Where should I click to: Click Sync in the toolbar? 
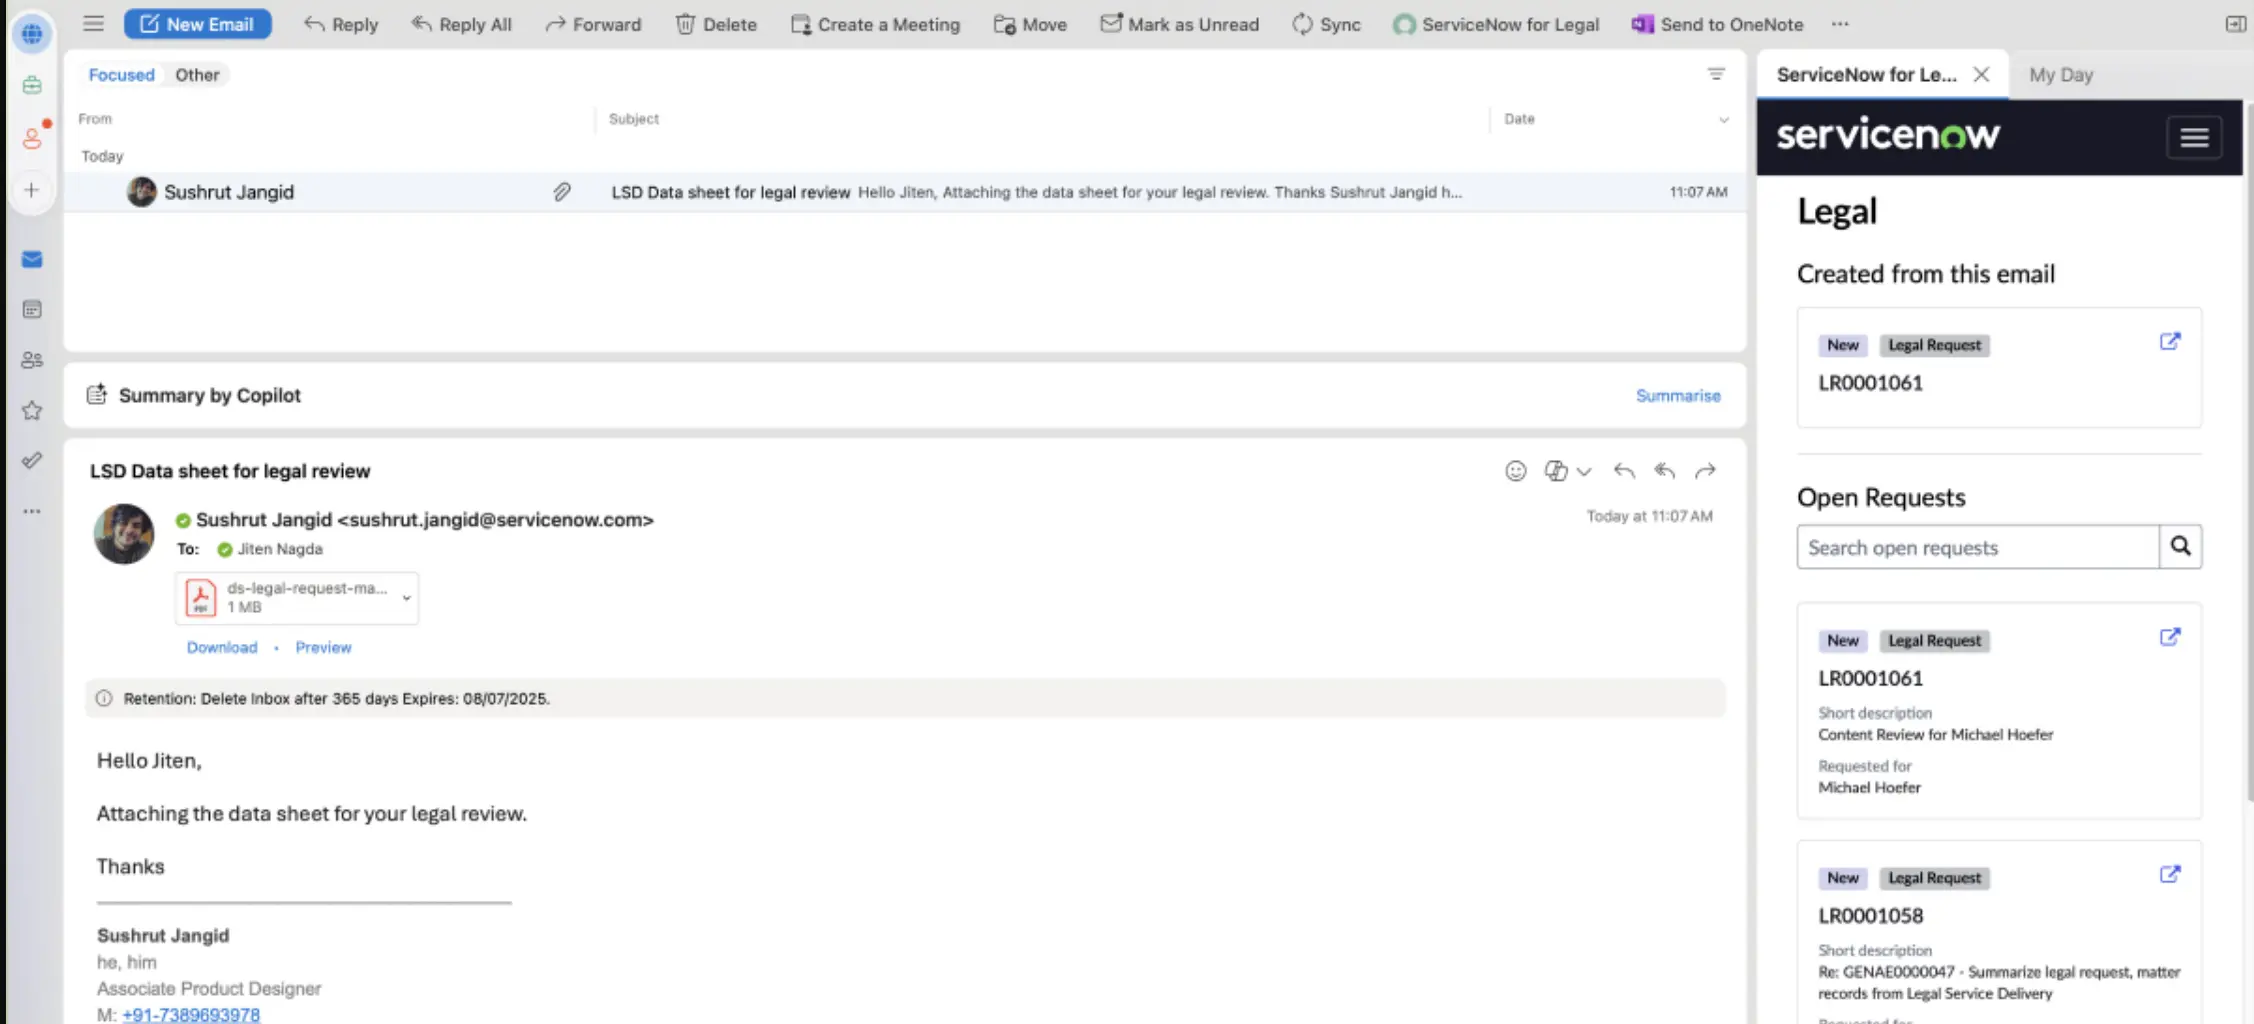1326,24
